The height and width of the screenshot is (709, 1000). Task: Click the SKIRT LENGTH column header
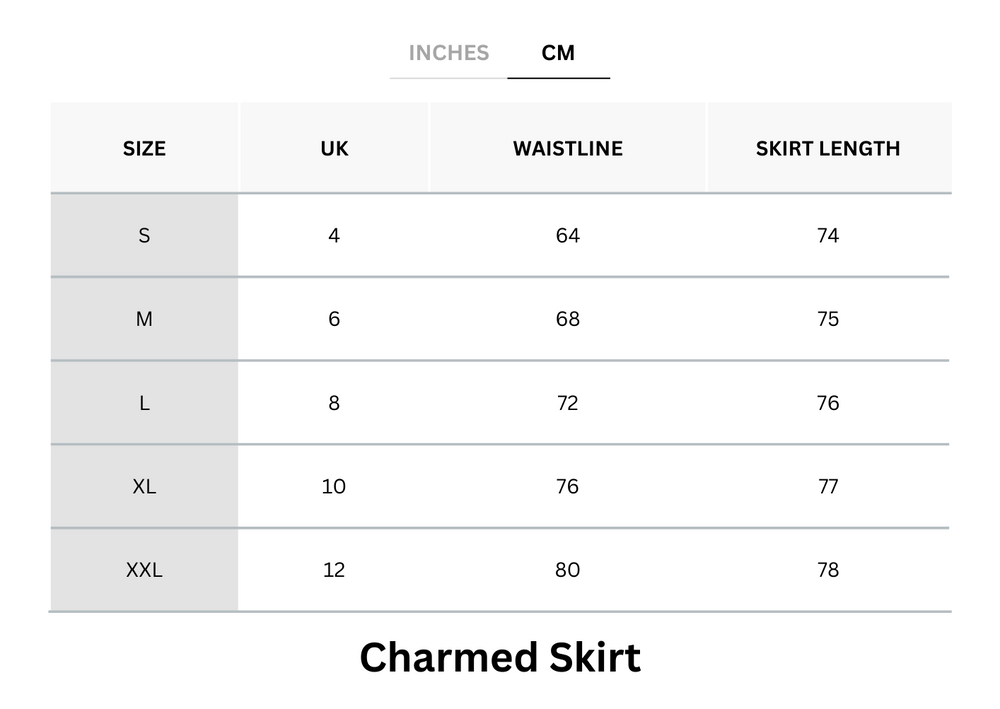[x=828, y=148]
